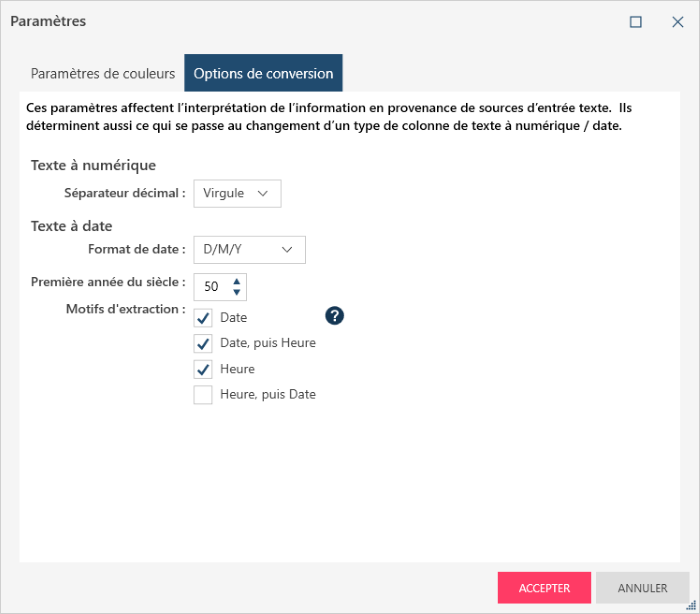Click the "Date, puis Heure" label text
The width and height of the screenshot is (700, 614).
pos(268,343)
